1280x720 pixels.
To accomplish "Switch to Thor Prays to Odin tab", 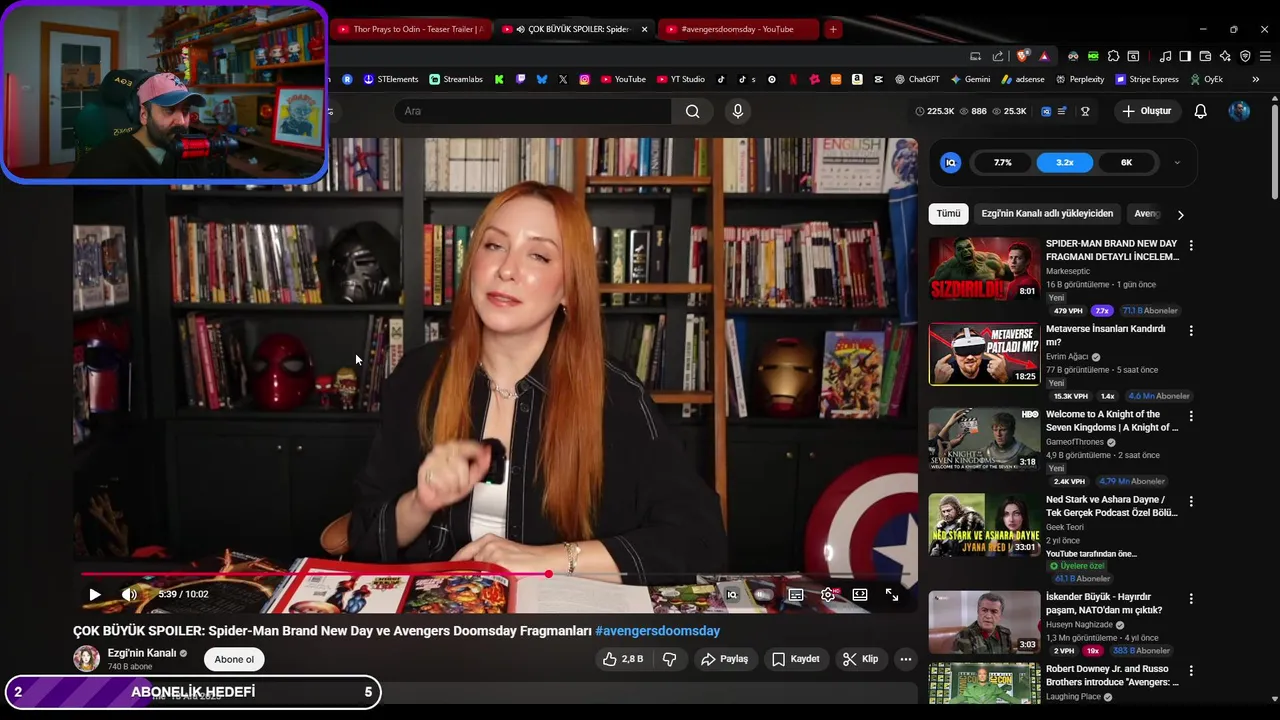I will coord(411,29).
